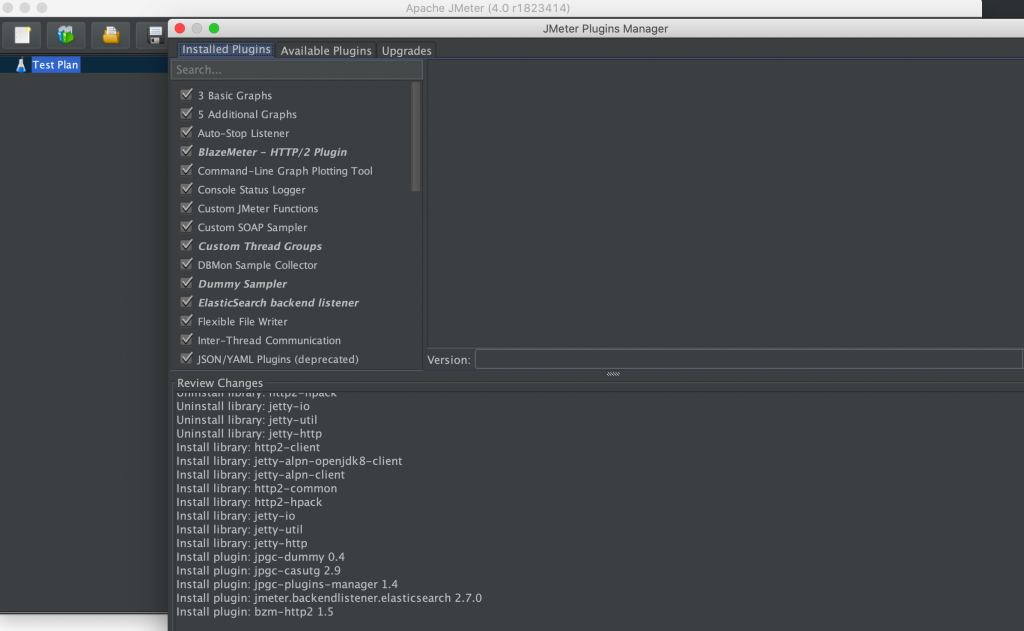Toggle the Auto-Stop Listener checkbox
This screenshot has width=1024, height=631.
(186, 133)
